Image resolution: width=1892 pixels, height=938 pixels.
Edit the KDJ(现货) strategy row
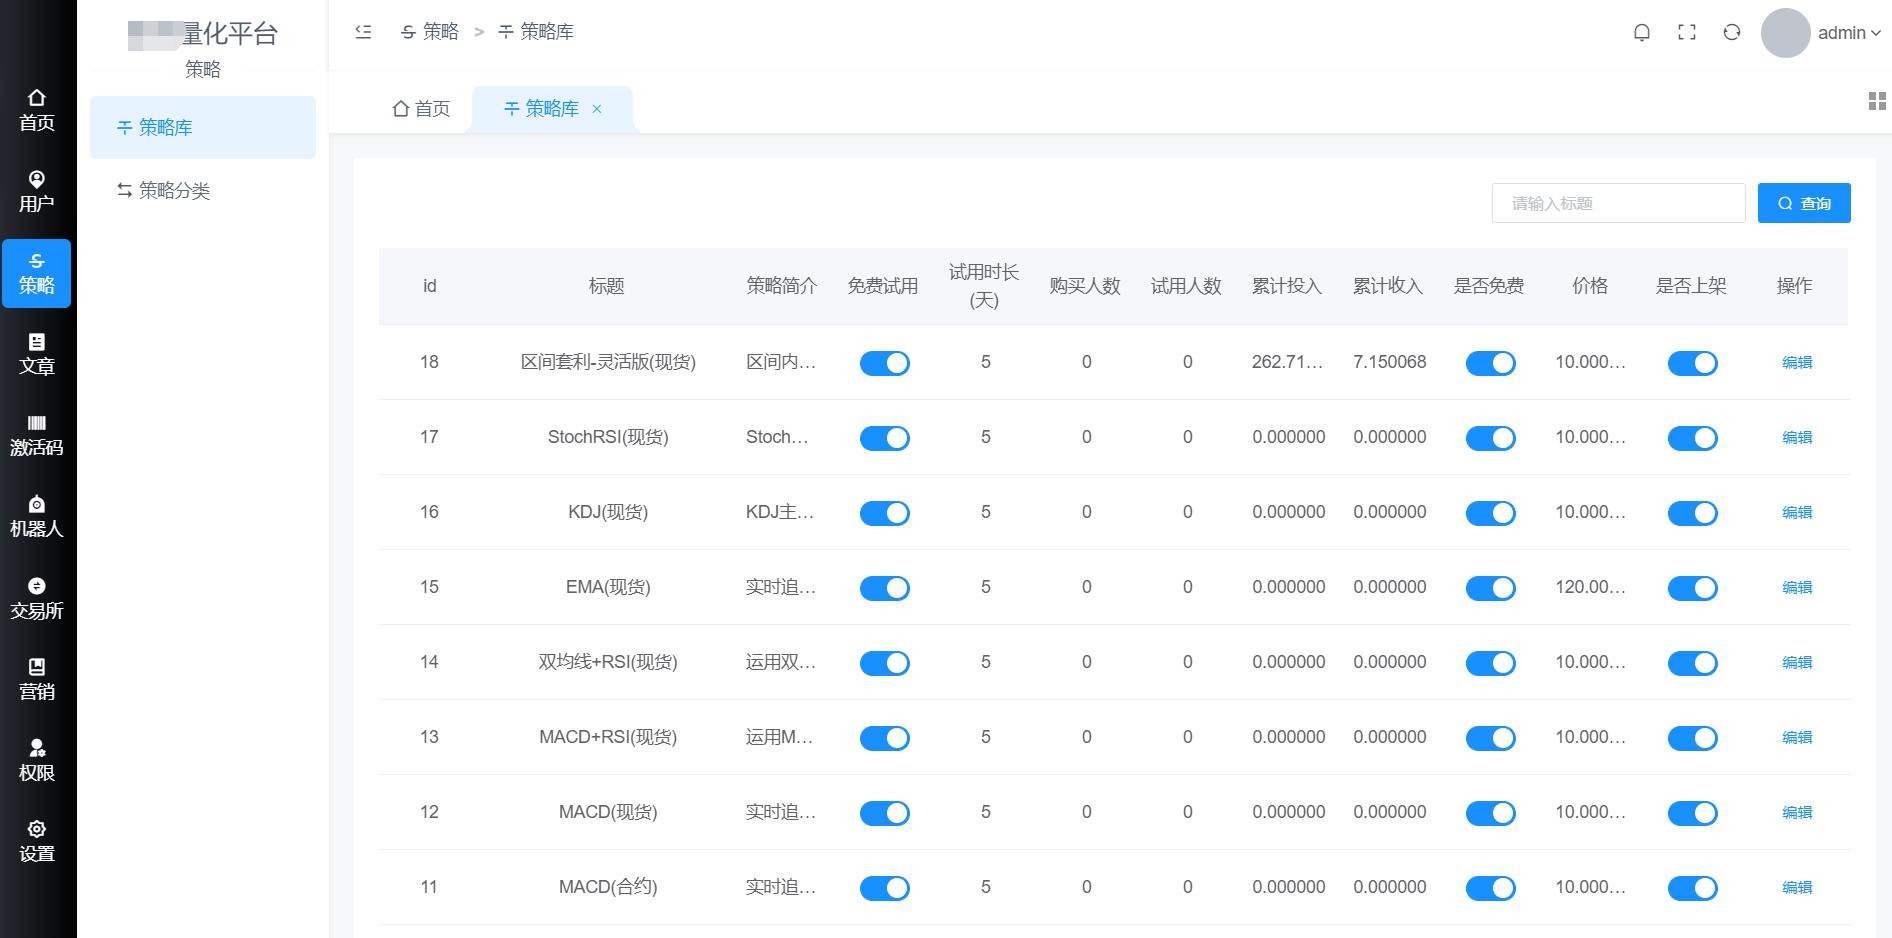[1796, 512]
